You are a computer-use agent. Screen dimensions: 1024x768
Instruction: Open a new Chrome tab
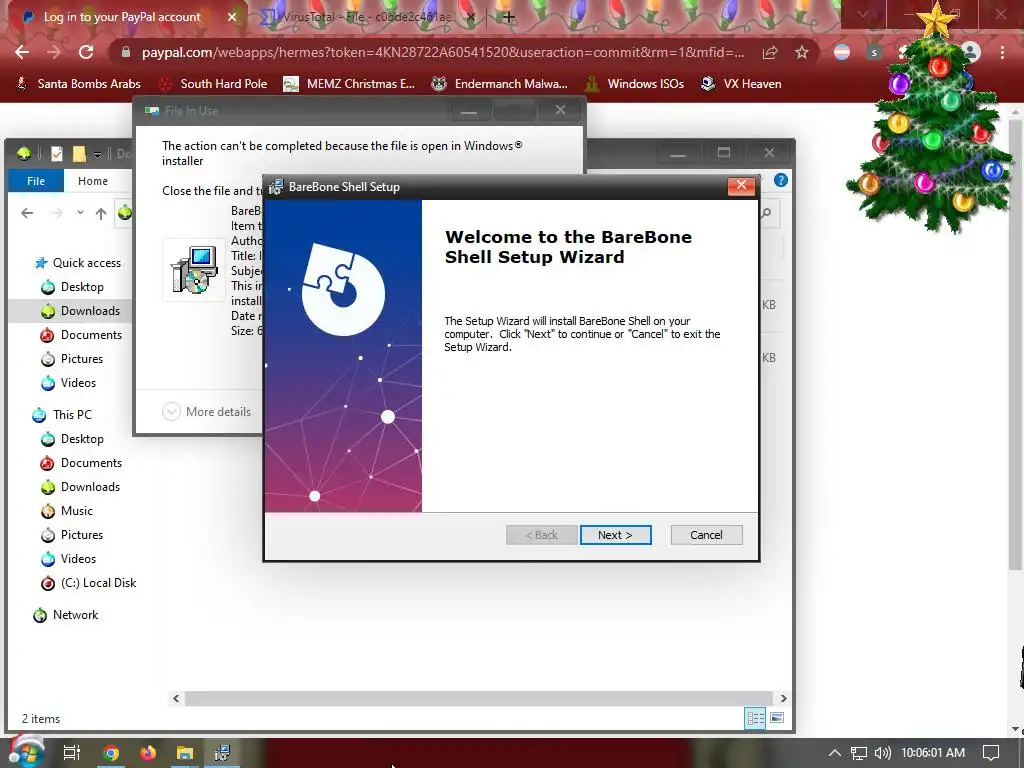[x=509, y=17]
